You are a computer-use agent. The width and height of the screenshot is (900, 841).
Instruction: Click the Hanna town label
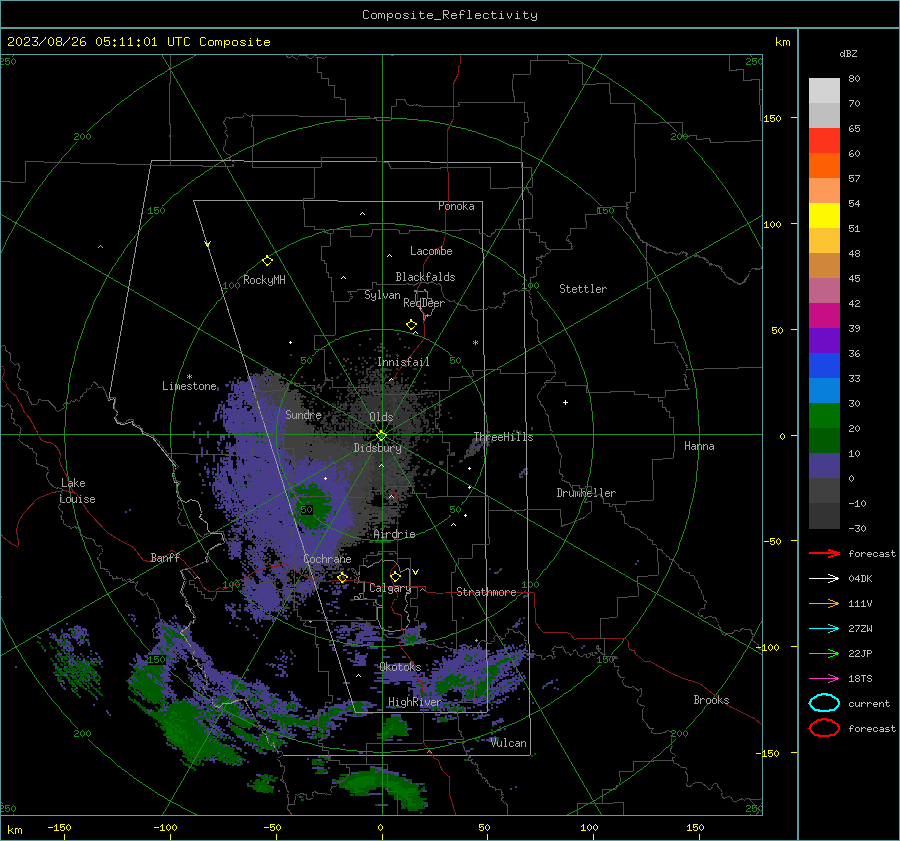[699, 446]
